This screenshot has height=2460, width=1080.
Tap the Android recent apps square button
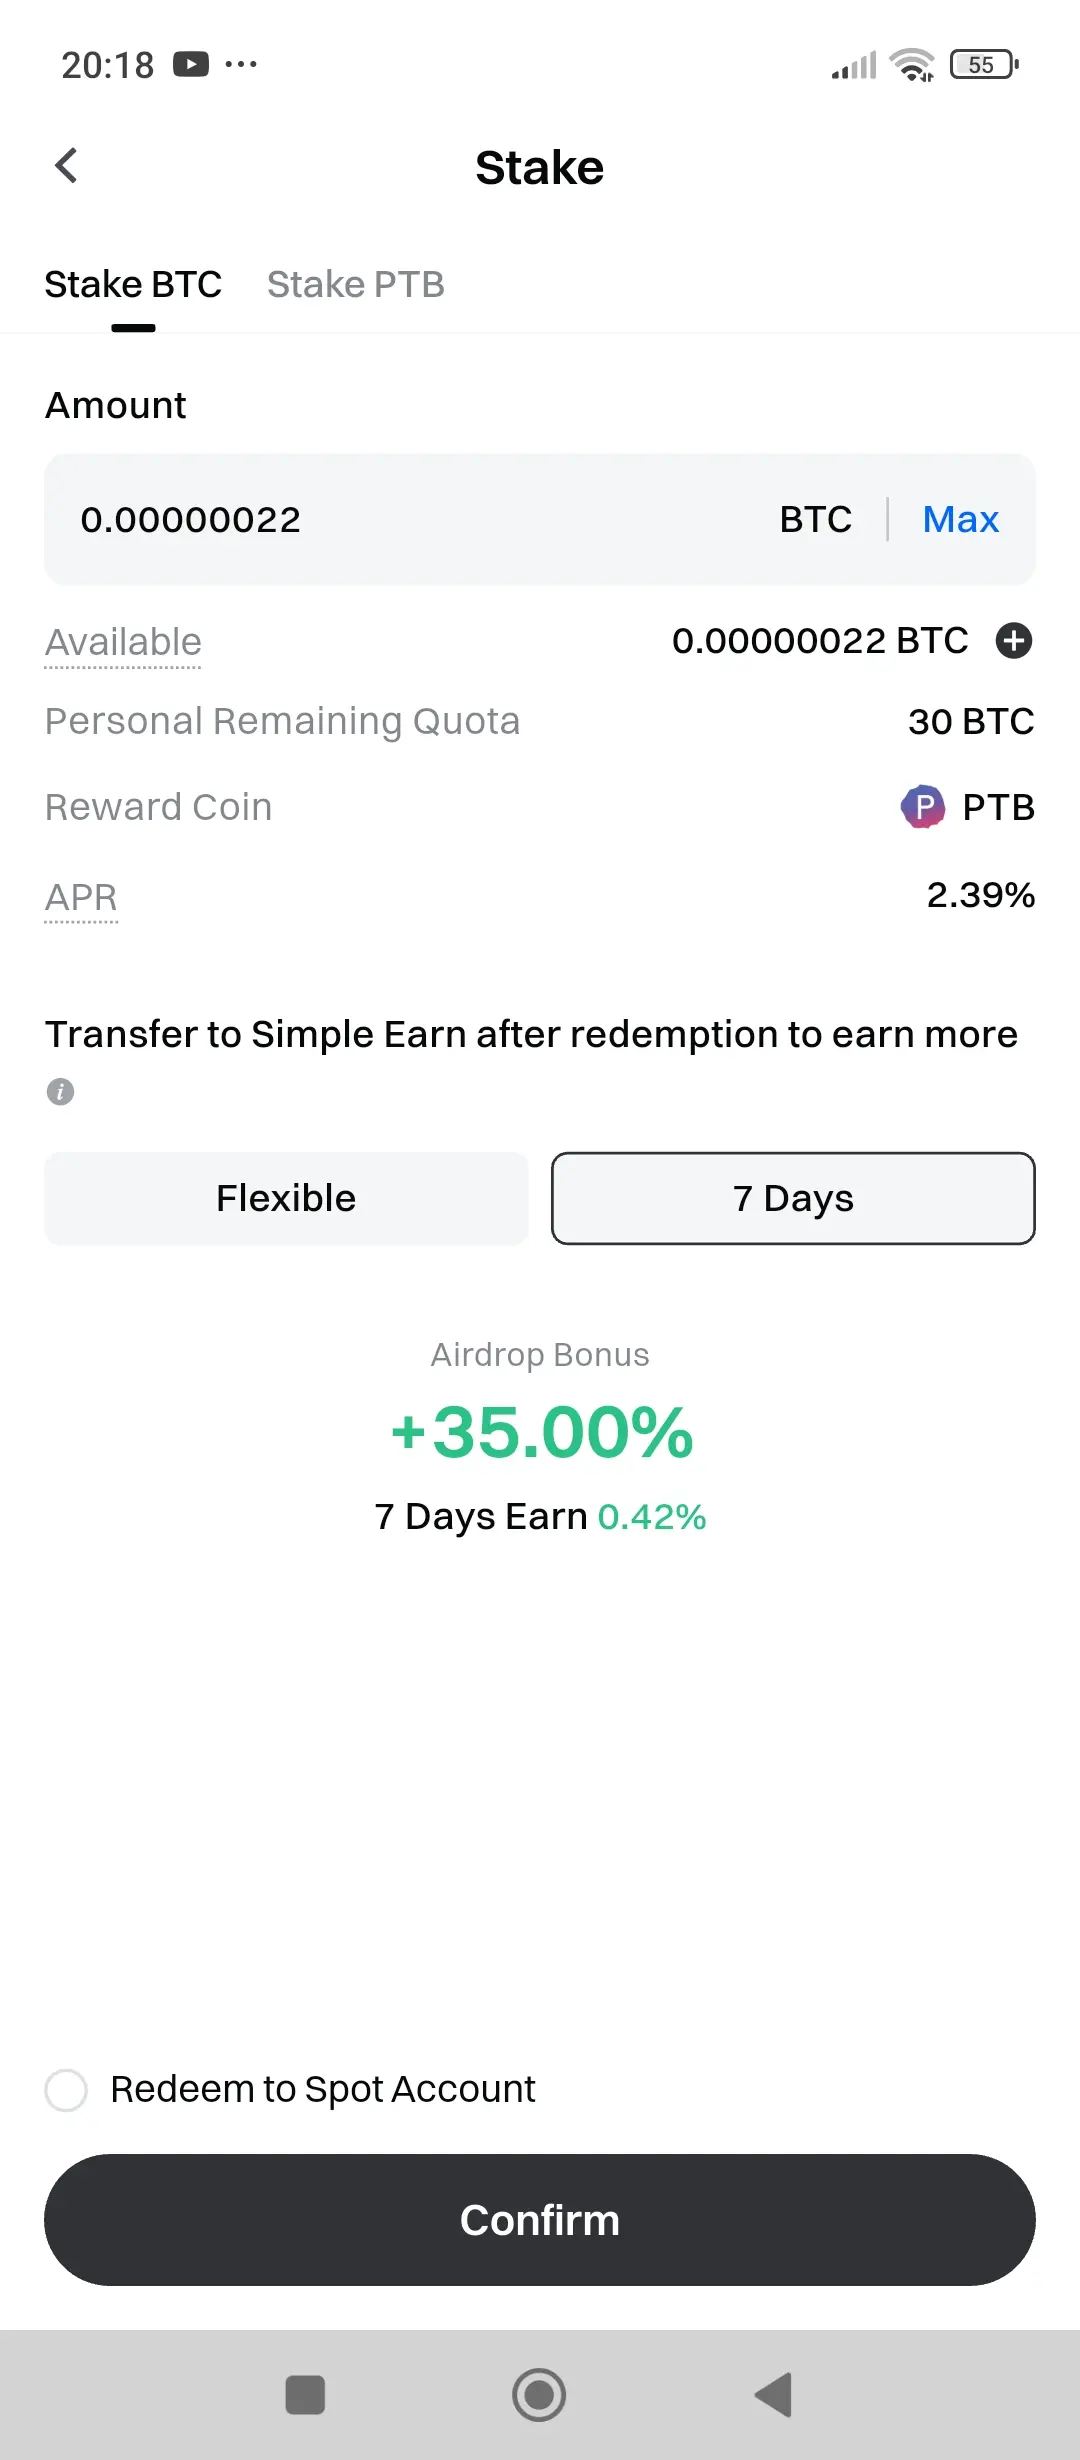point(305,2395)
